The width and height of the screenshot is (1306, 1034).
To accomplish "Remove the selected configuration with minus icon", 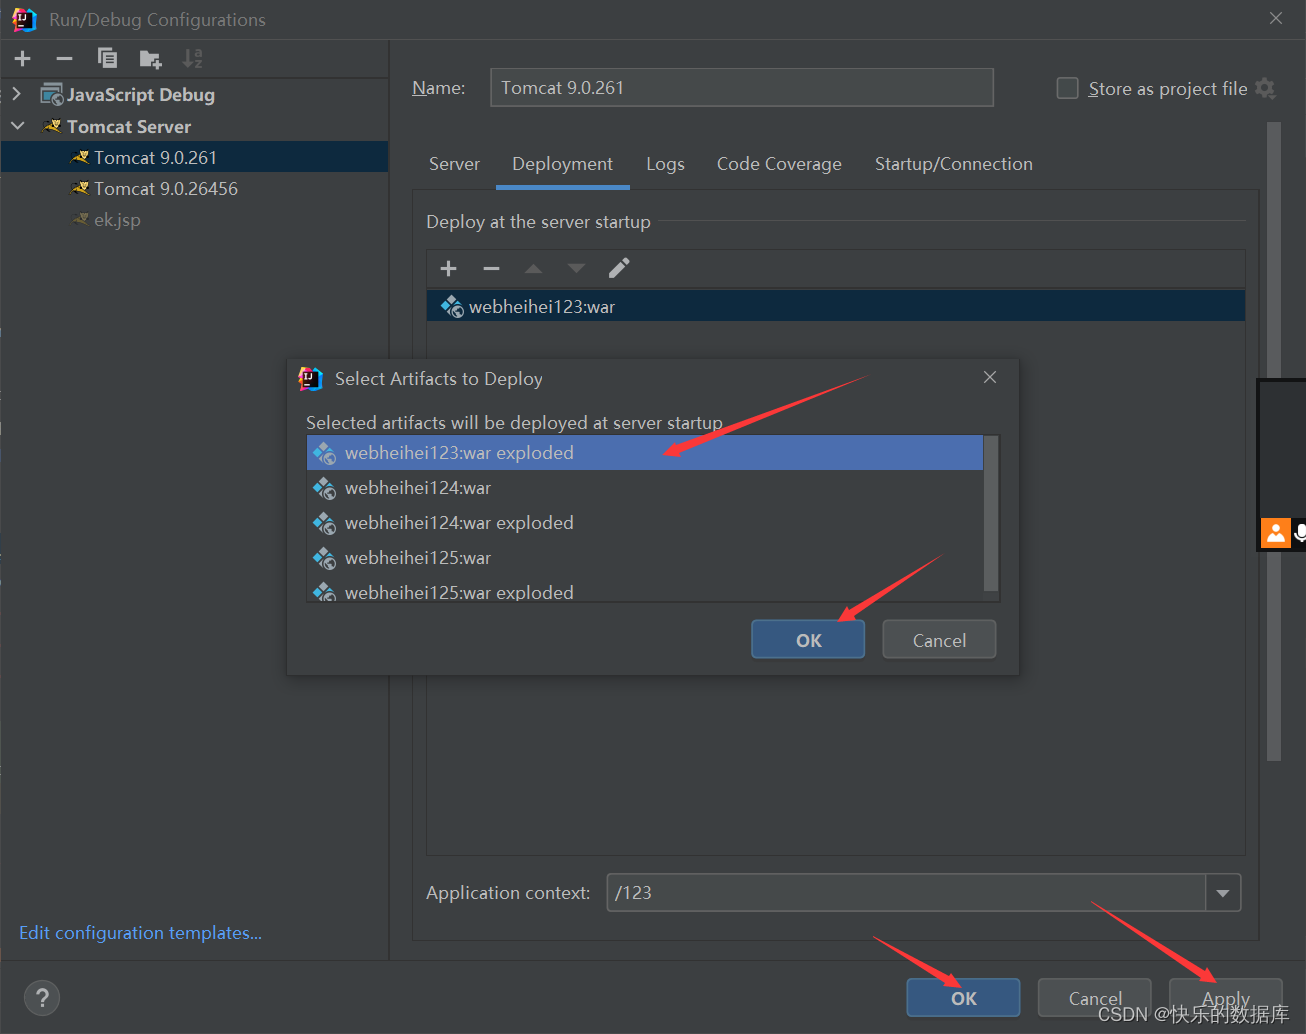I will (64, 59).
